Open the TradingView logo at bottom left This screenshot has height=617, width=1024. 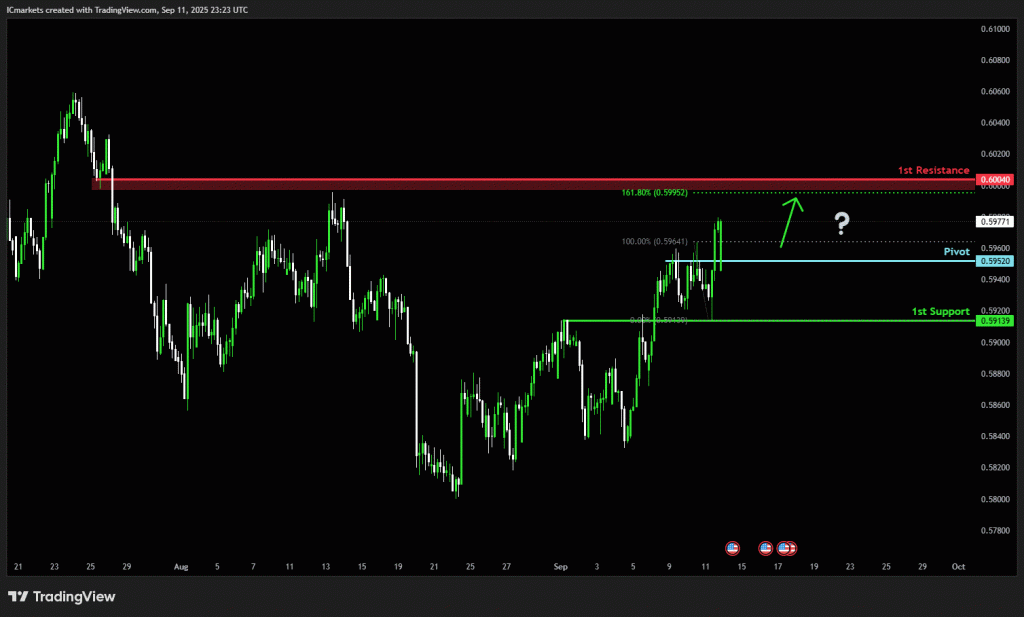point(61,597)
